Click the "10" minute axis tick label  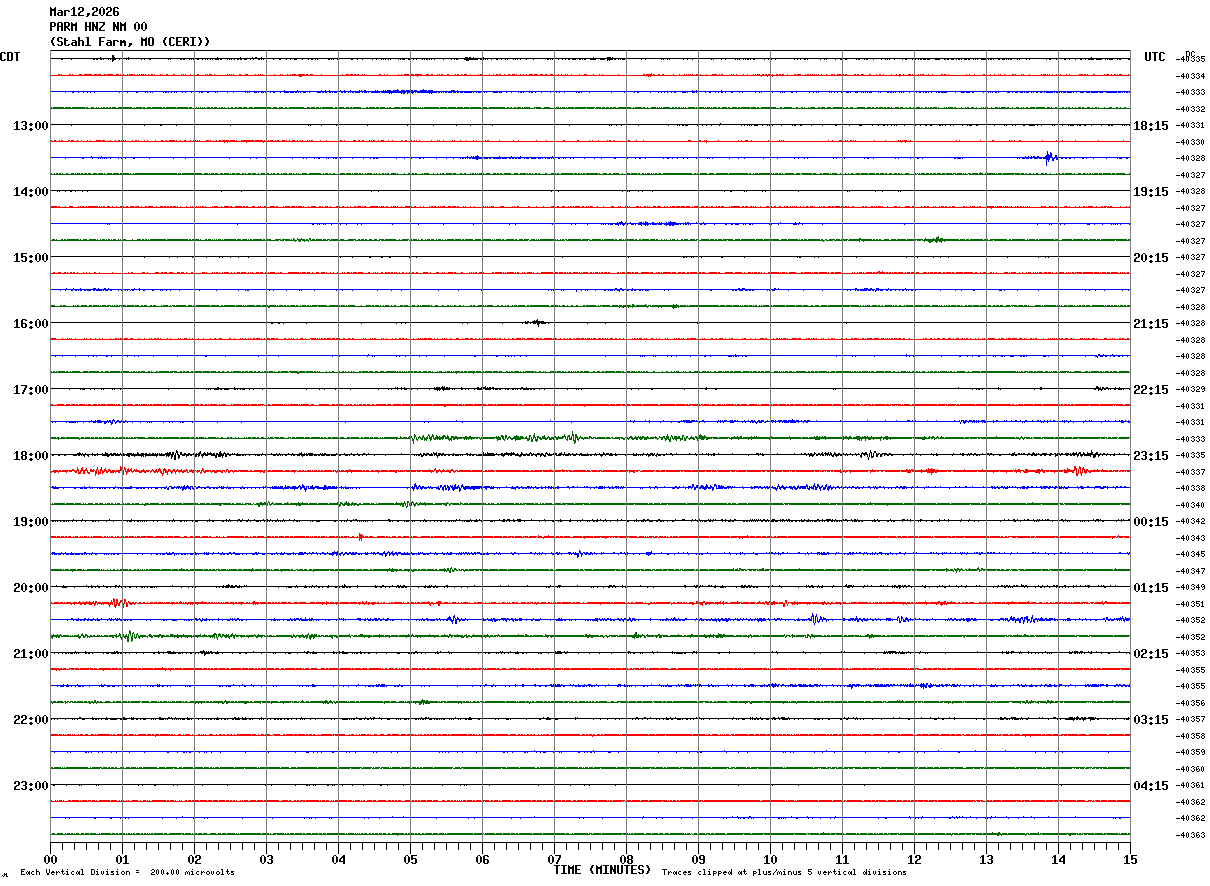coord(770,859)
